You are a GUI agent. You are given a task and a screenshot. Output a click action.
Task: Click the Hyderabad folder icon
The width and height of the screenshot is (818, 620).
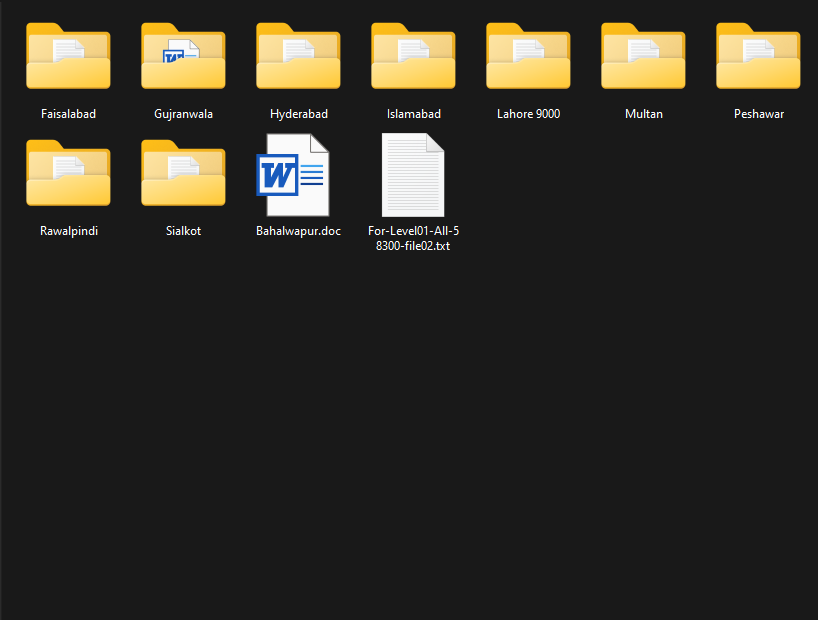pyautogui.click(x=298, y=57)
